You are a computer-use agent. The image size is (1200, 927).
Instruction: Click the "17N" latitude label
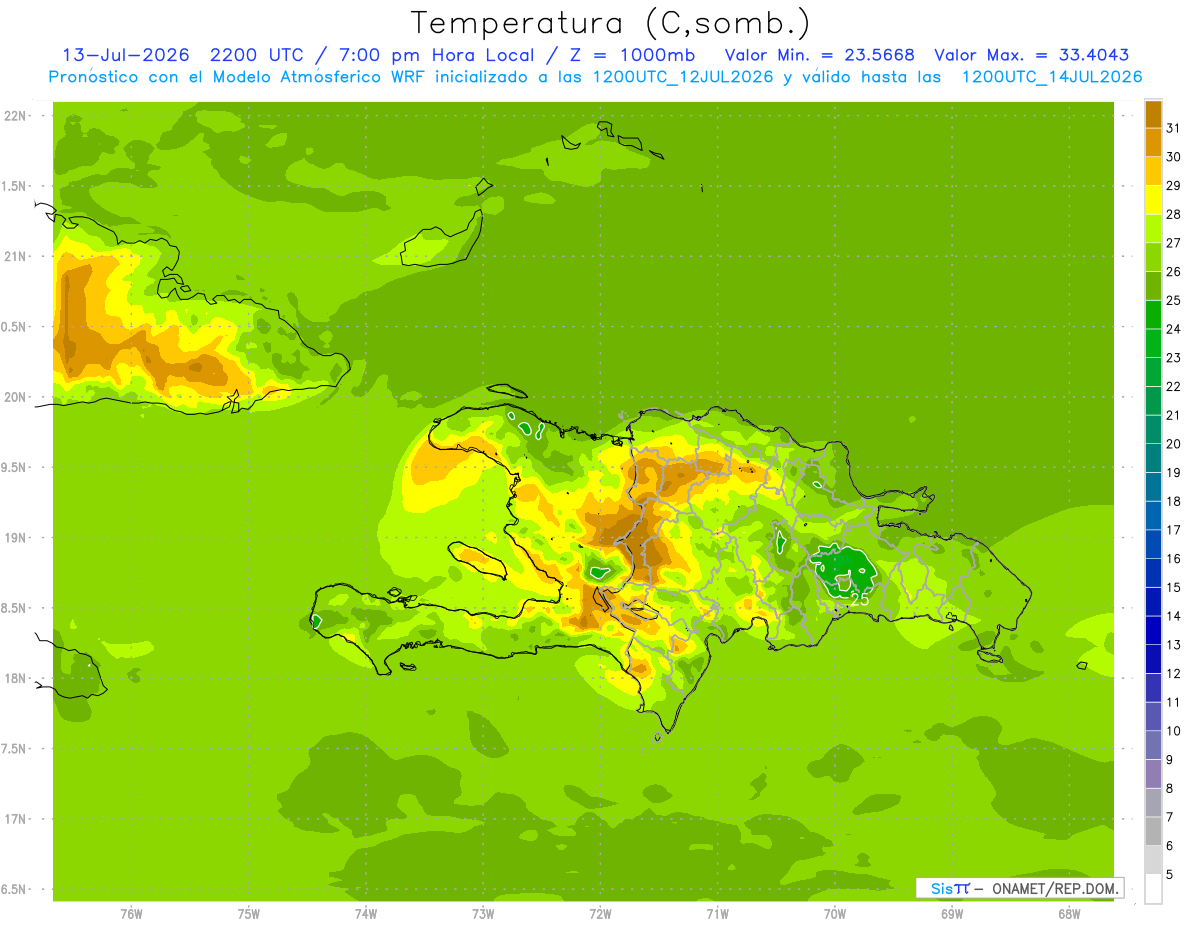point(15,819)
